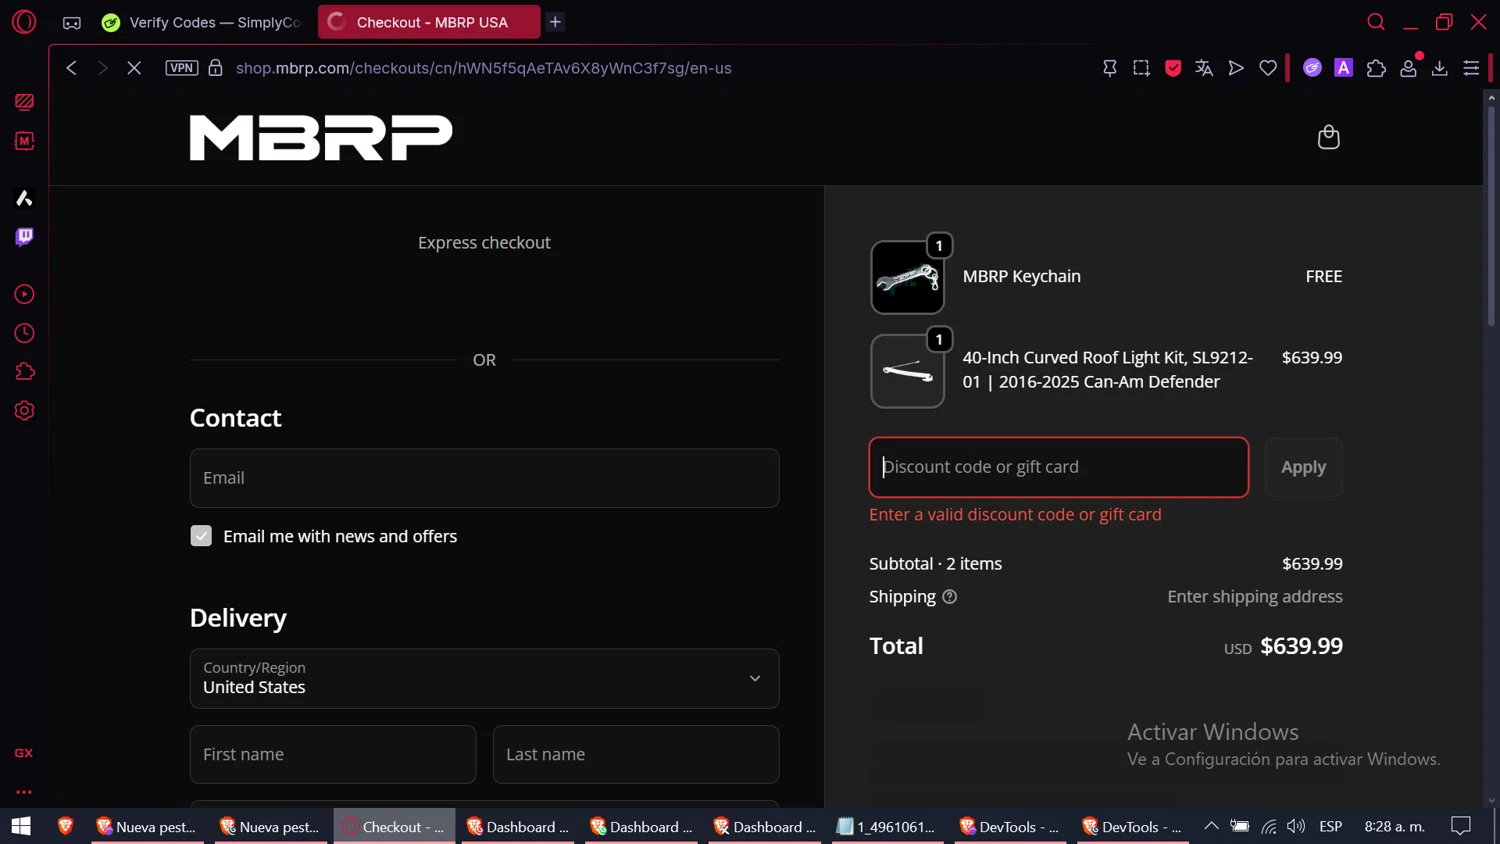1500x844 pixels.
Task: View the site security lock info
Action: point(215,68)
